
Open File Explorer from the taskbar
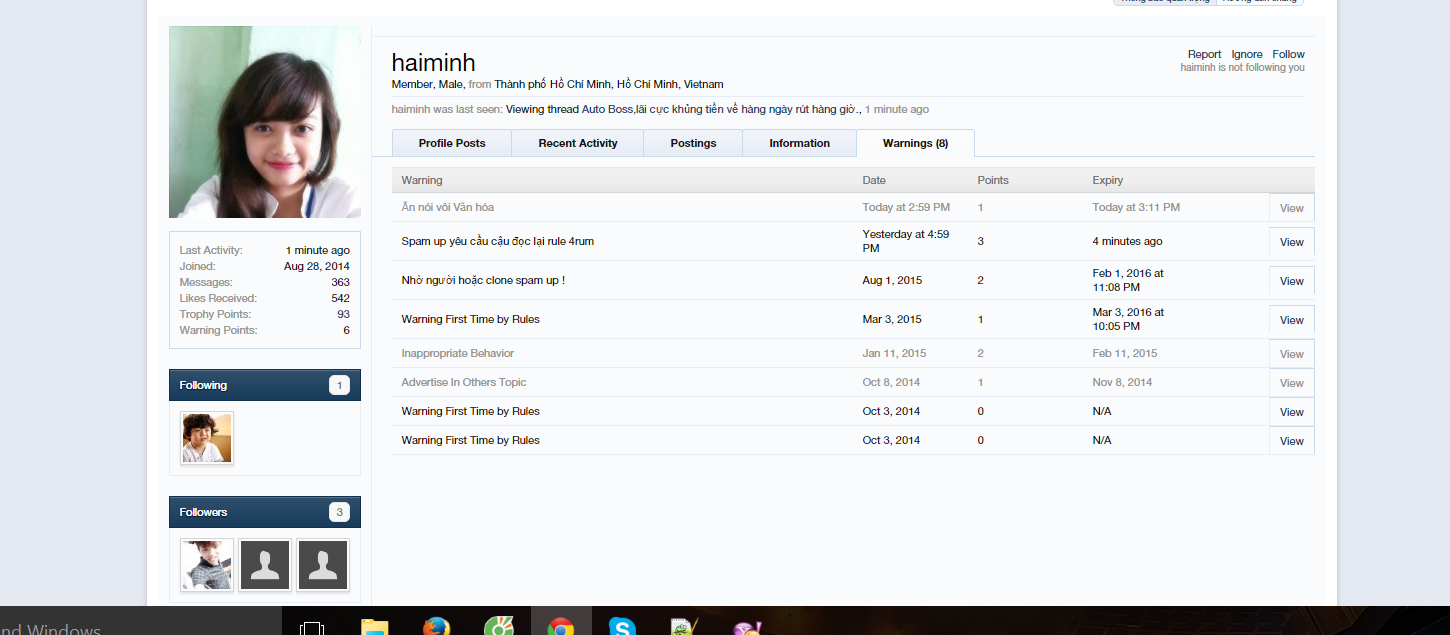click(374, 627)
